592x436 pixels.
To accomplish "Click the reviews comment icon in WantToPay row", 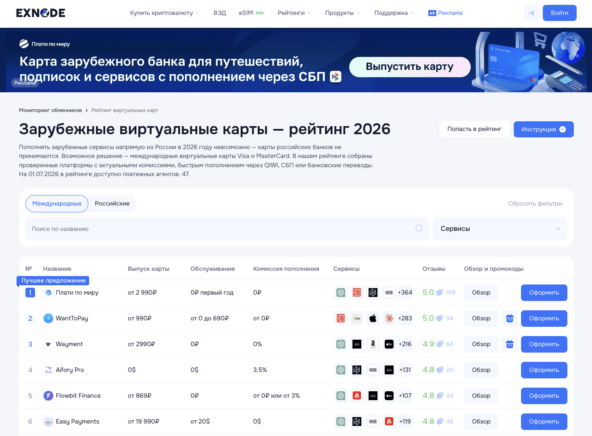I will (440, 318).
